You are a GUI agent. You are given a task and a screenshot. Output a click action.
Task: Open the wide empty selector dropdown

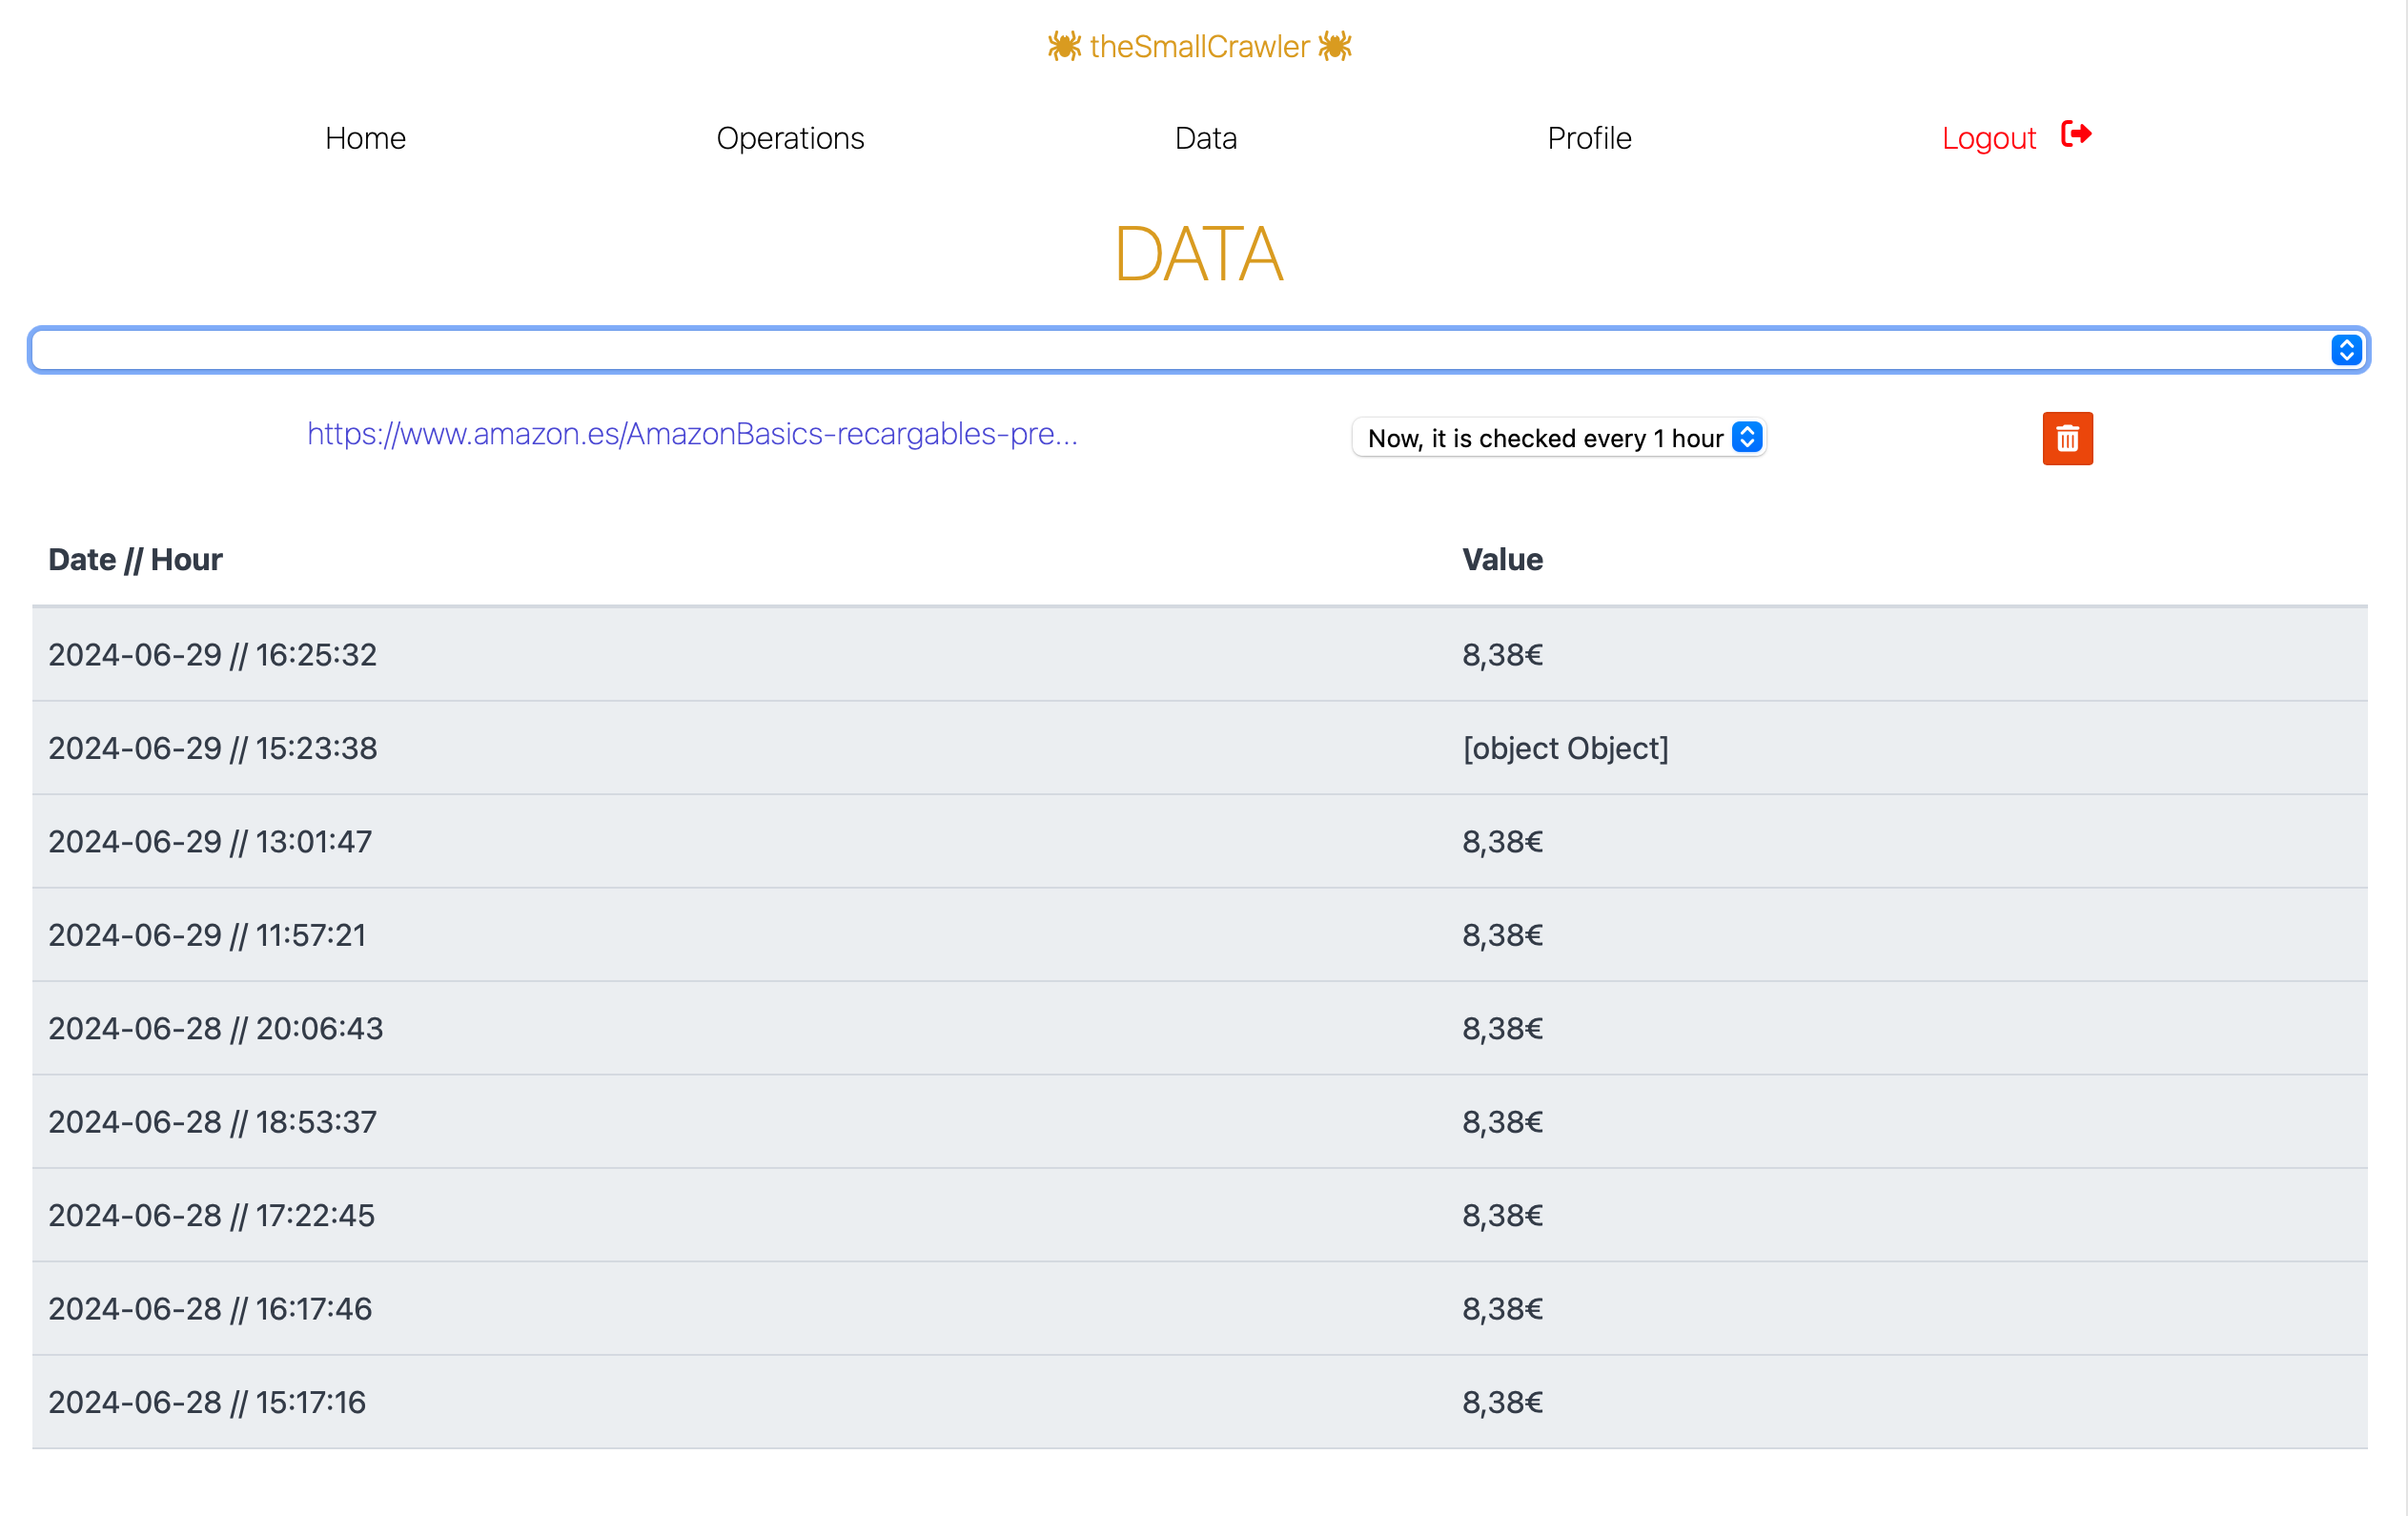(1199, 350)
